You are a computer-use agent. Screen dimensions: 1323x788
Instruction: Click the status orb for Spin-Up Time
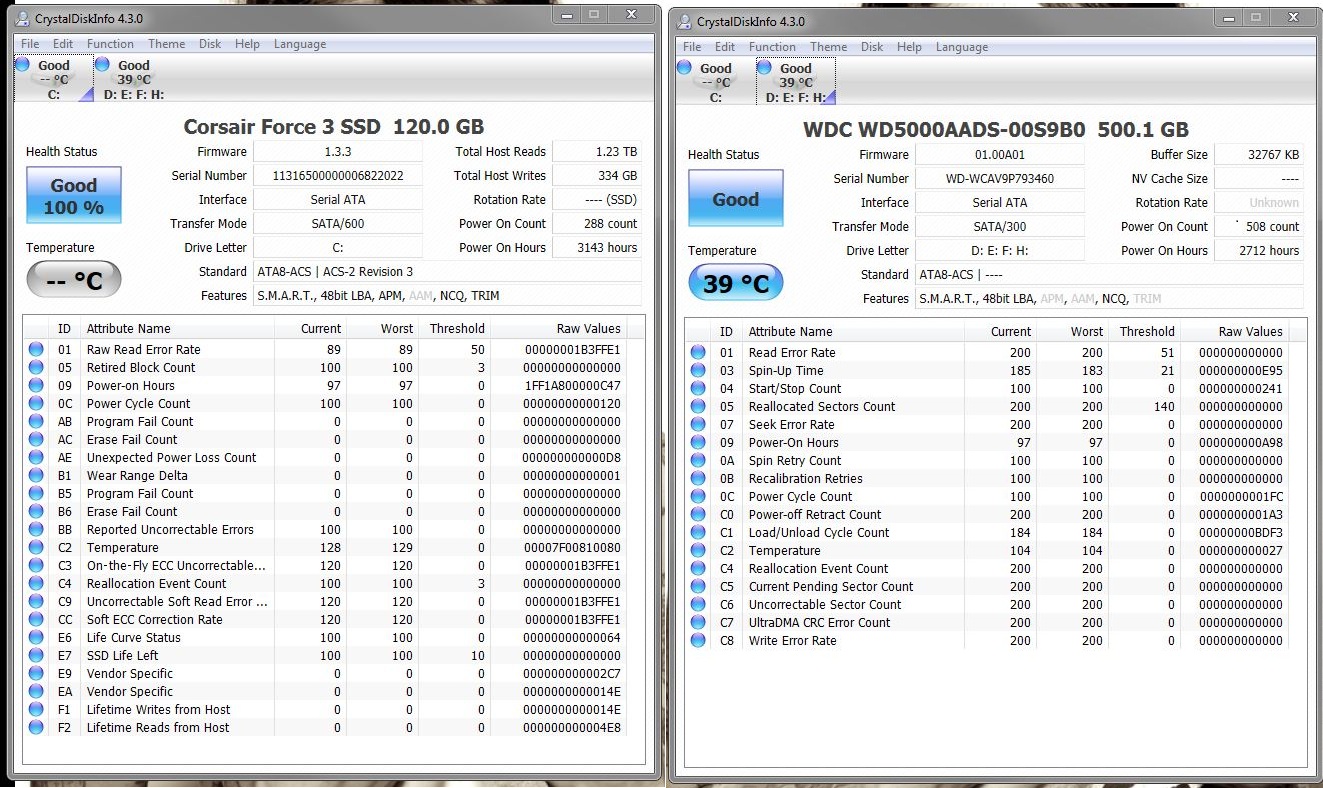698,371
